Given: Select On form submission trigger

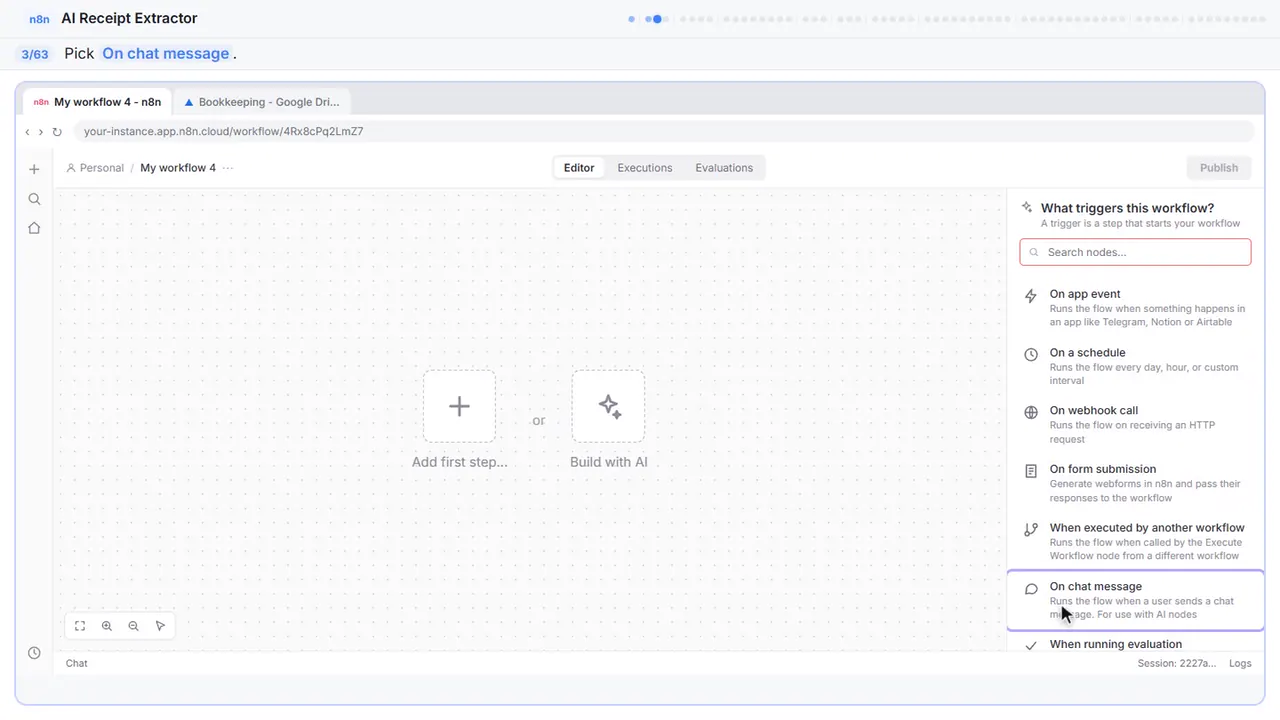Looking at the screenshot, I should tap(1136, 483).
